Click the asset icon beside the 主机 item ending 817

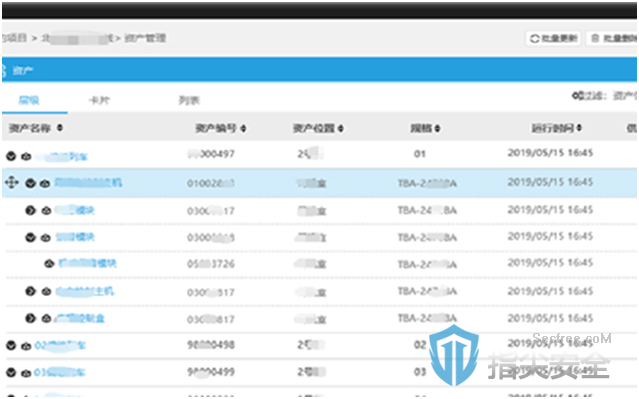[x=47, y=291]
